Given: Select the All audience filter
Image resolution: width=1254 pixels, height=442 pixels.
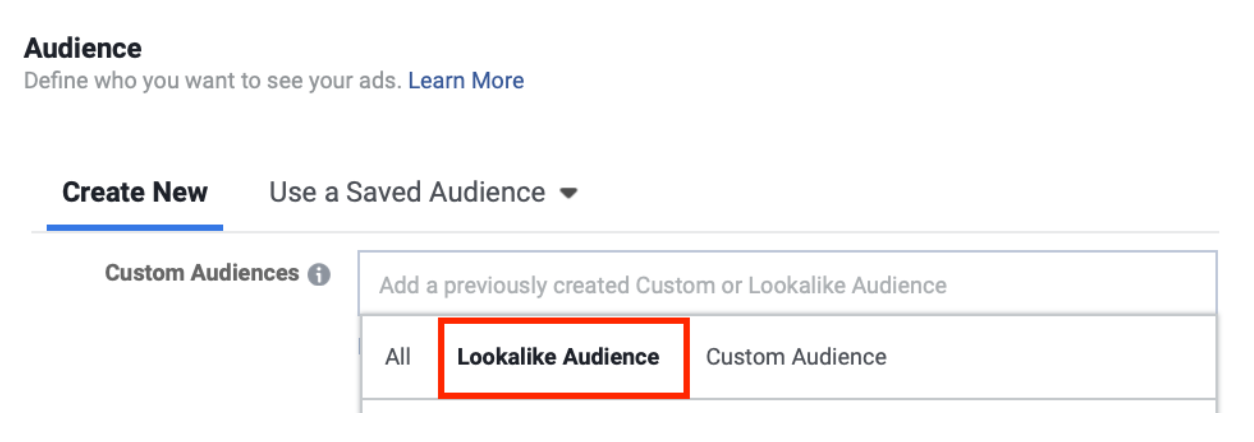Looking at the screenshot, I should (x=398, y=357).
